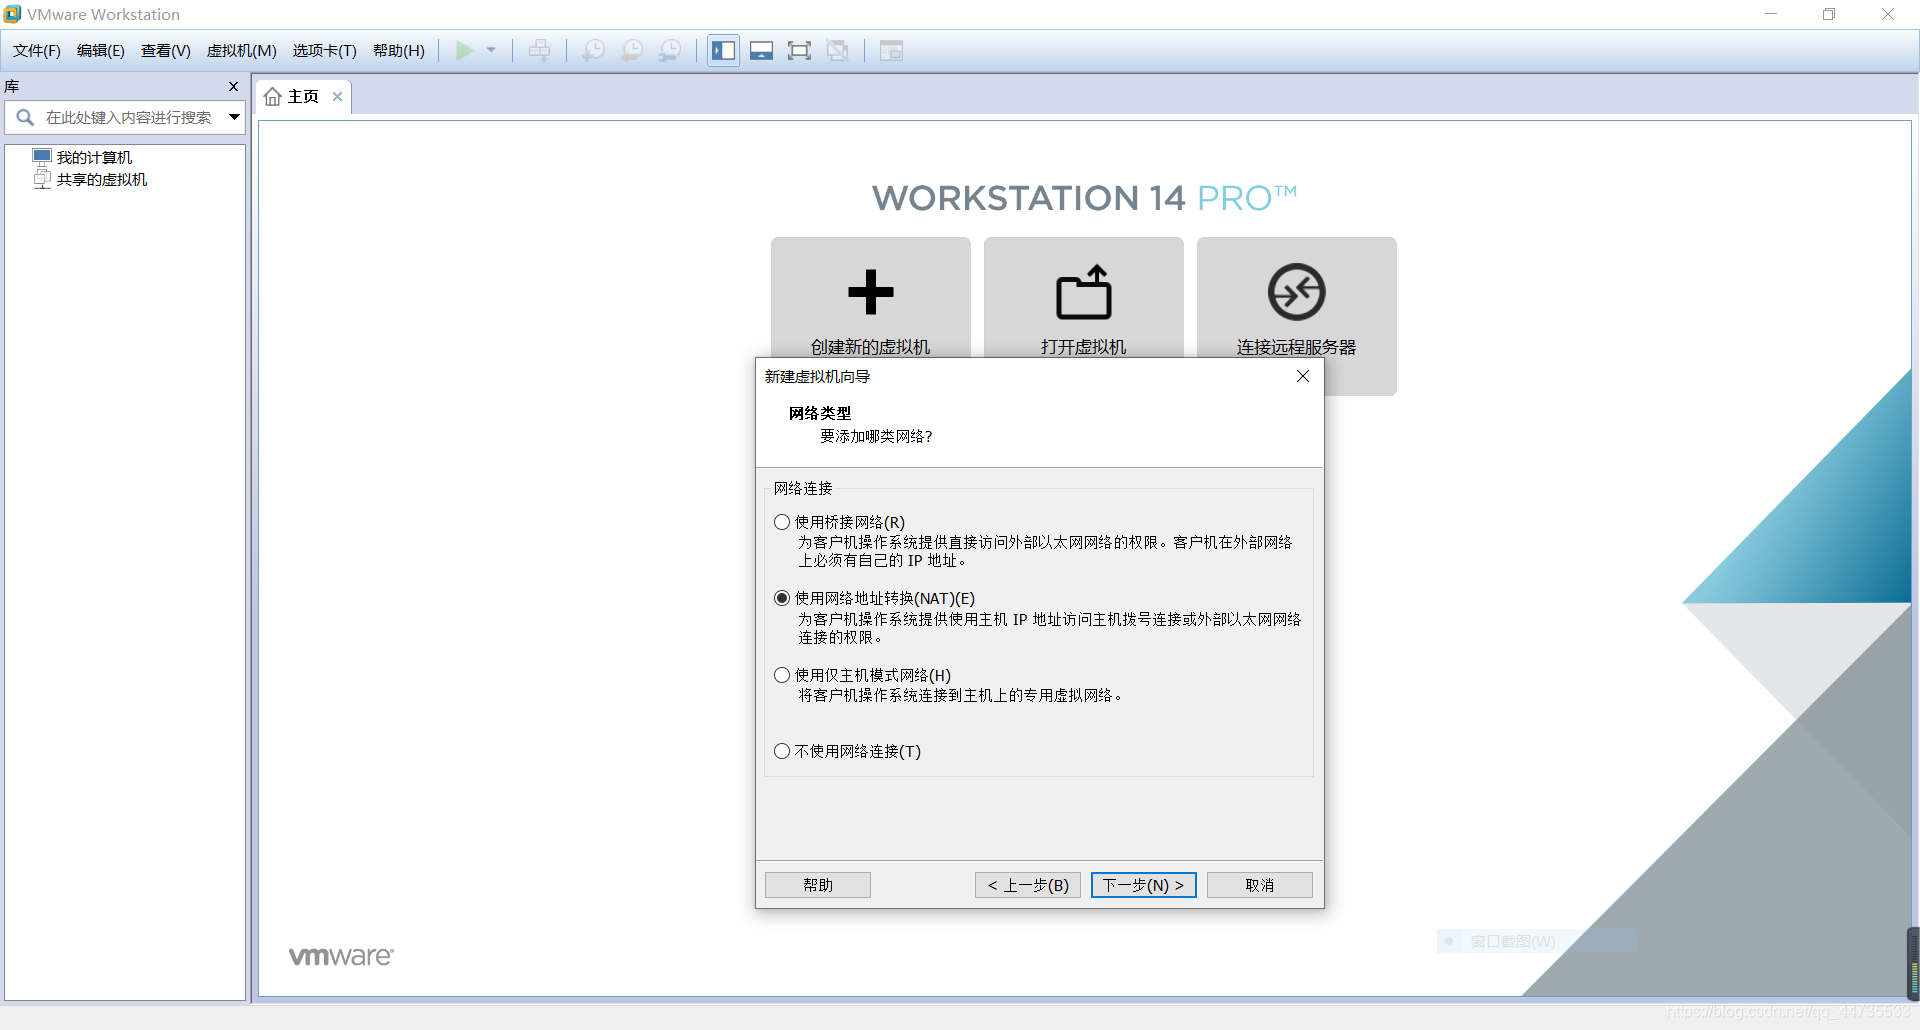Click the green power-on play button
The height and width of the screenshot is (1030, 1920).
pos(464,50)
